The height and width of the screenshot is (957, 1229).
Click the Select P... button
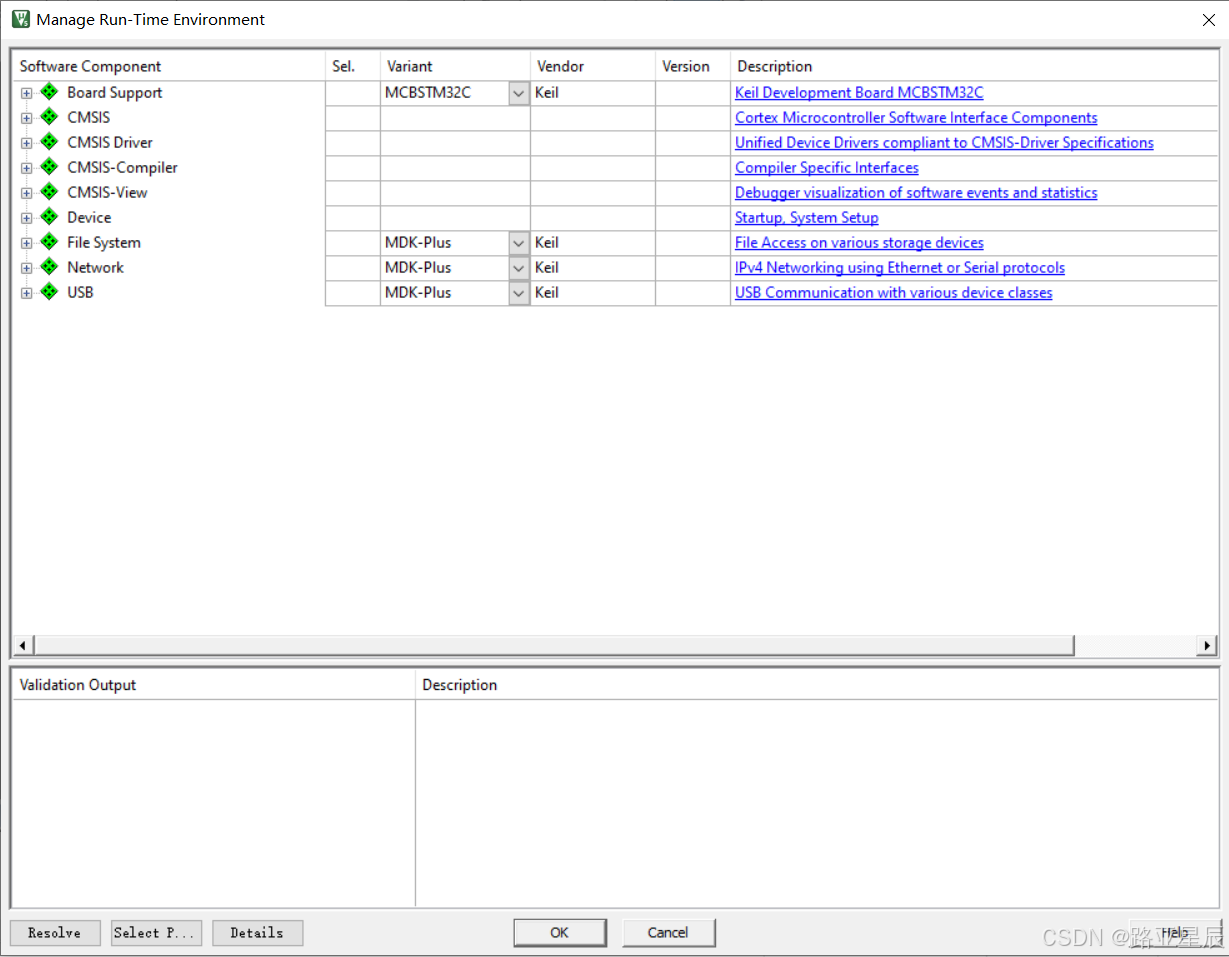point(156,933)
